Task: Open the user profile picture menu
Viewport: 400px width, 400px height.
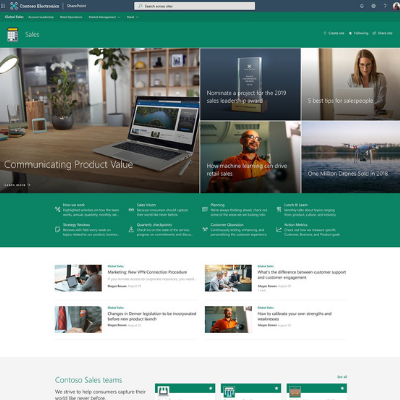Action: (396, 6)
